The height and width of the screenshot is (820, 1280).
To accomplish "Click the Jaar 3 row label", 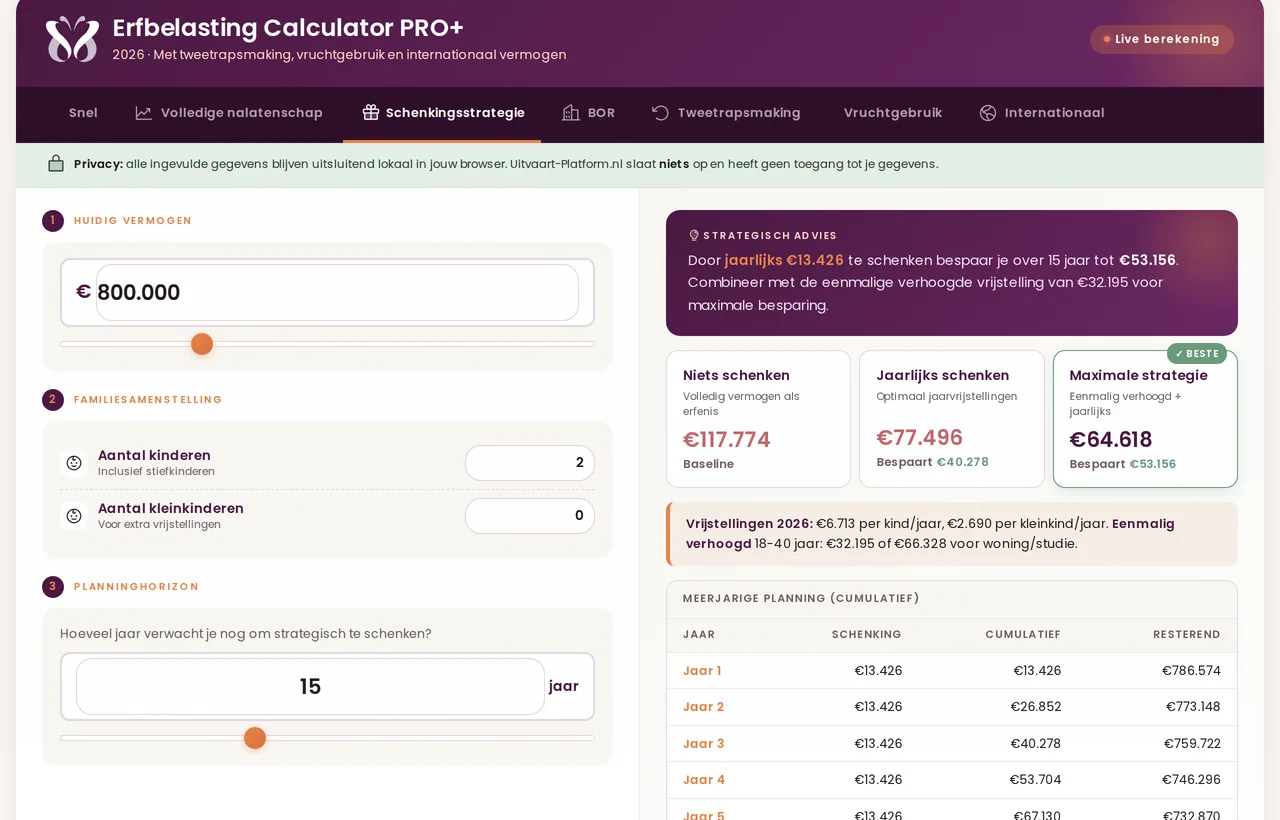I will [x=704, y=744].
